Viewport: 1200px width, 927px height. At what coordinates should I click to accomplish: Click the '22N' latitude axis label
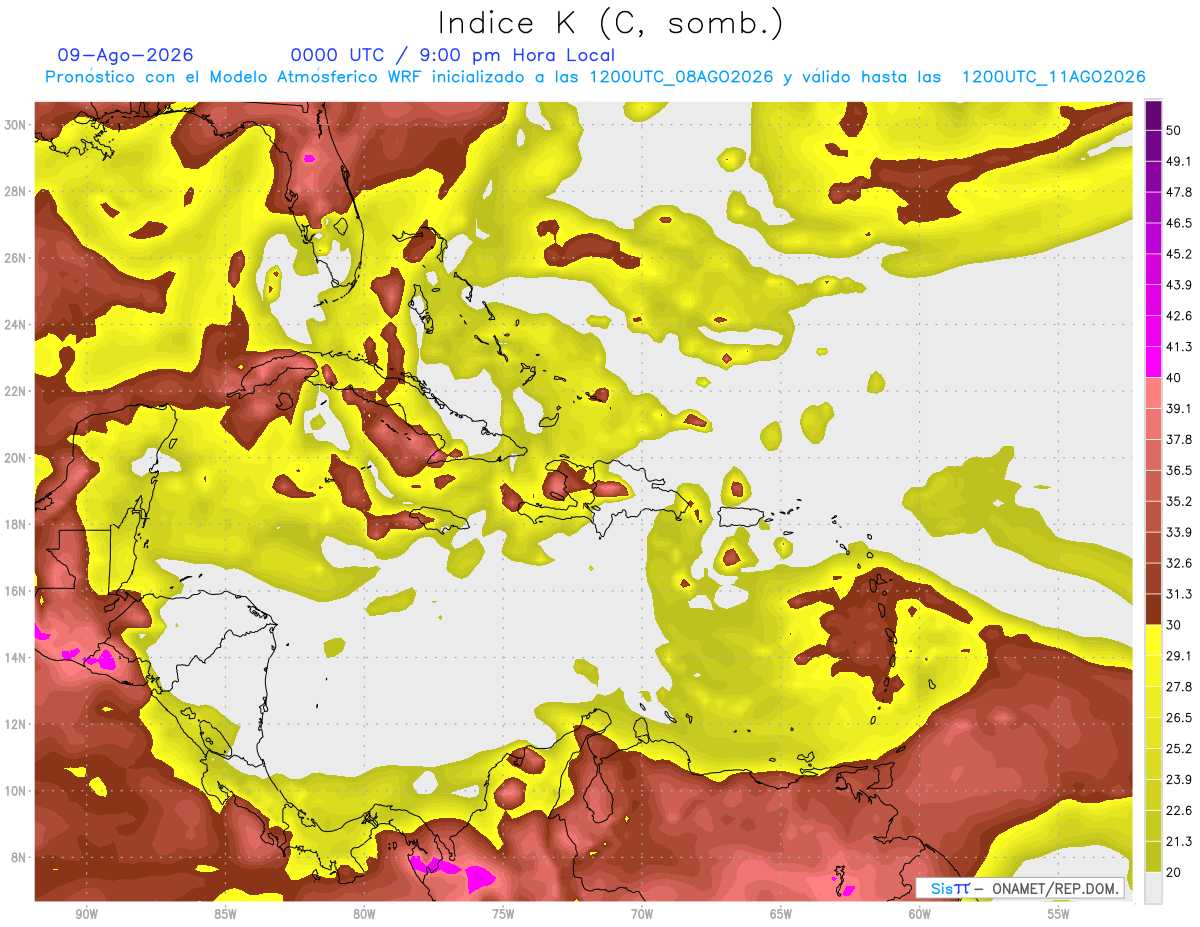point(15,391)
